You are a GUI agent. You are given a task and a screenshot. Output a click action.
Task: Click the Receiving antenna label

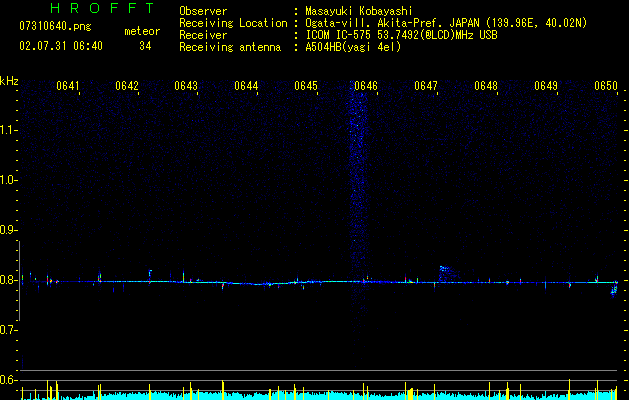click(x=230, y=47)
